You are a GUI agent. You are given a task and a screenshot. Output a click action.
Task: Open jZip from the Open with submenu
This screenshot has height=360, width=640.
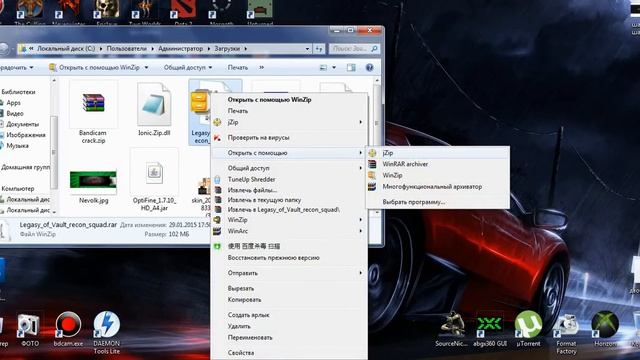438,153
